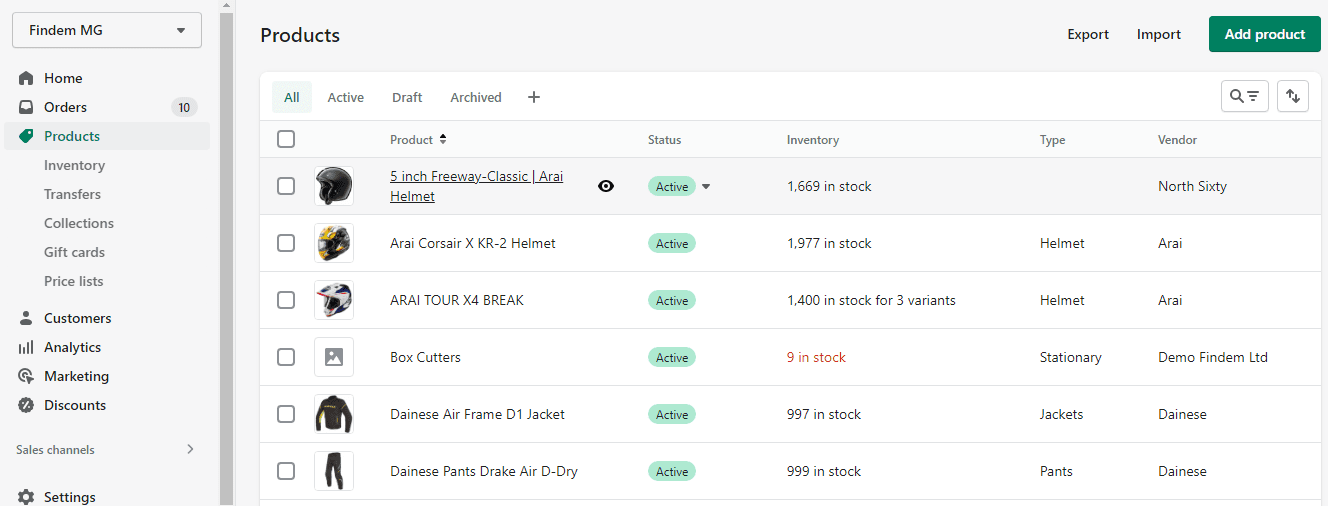
Task: Click the 'Jackets' type cell
Action: coord(1061,414)
